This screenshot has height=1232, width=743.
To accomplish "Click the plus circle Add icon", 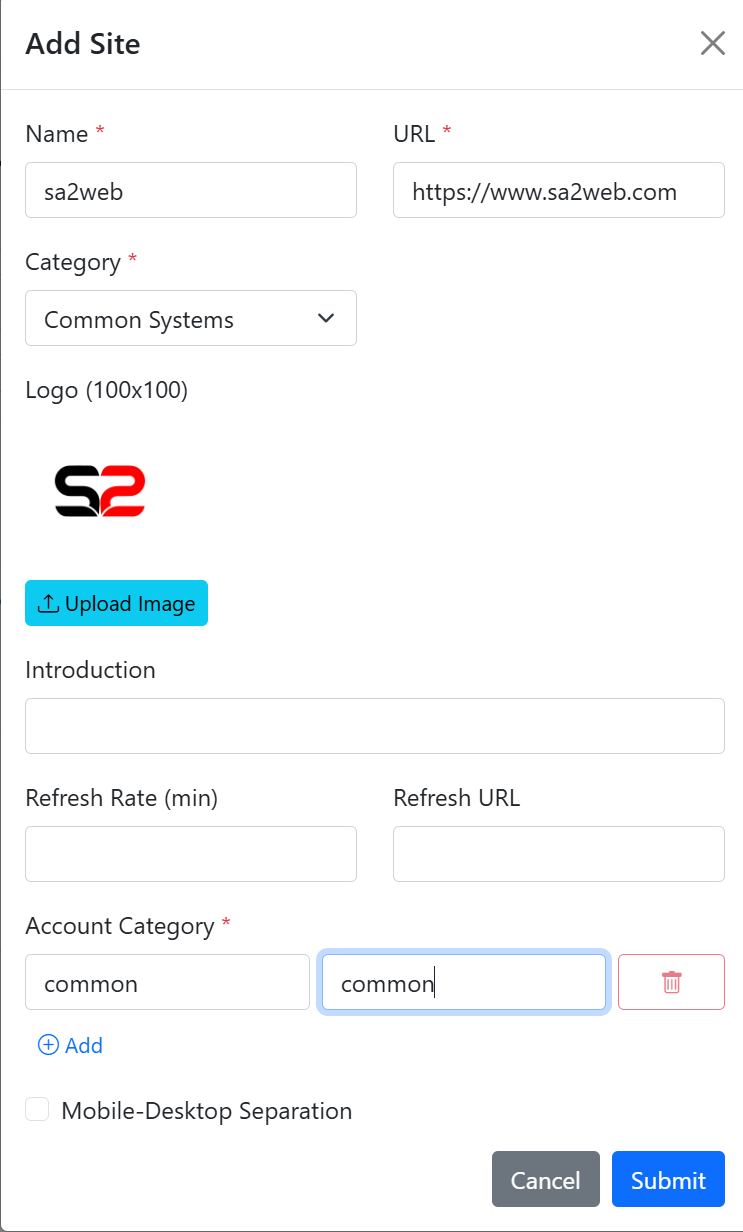I will [x=48, y=1045].
